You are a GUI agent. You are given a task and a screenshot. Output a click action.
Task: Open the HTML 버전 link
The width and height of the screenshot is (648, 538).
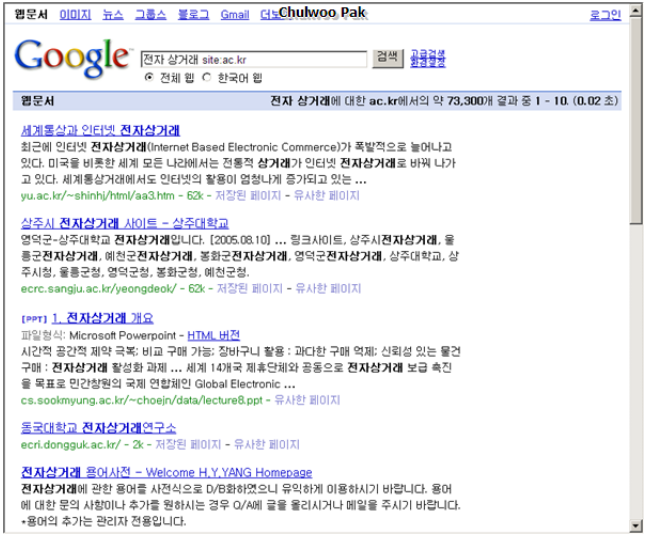coord(214,335)
